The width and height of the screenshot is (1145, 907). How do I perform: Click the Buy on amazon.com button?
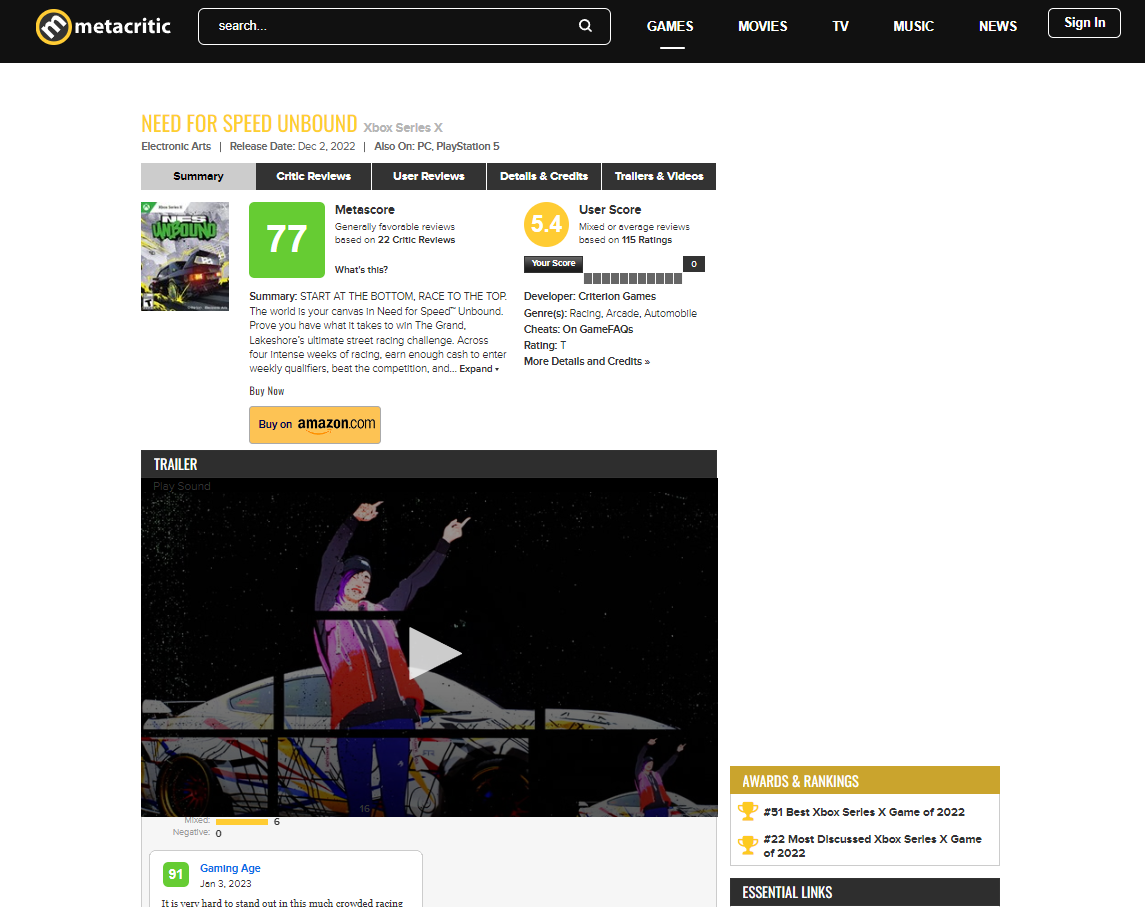point(315,424)
